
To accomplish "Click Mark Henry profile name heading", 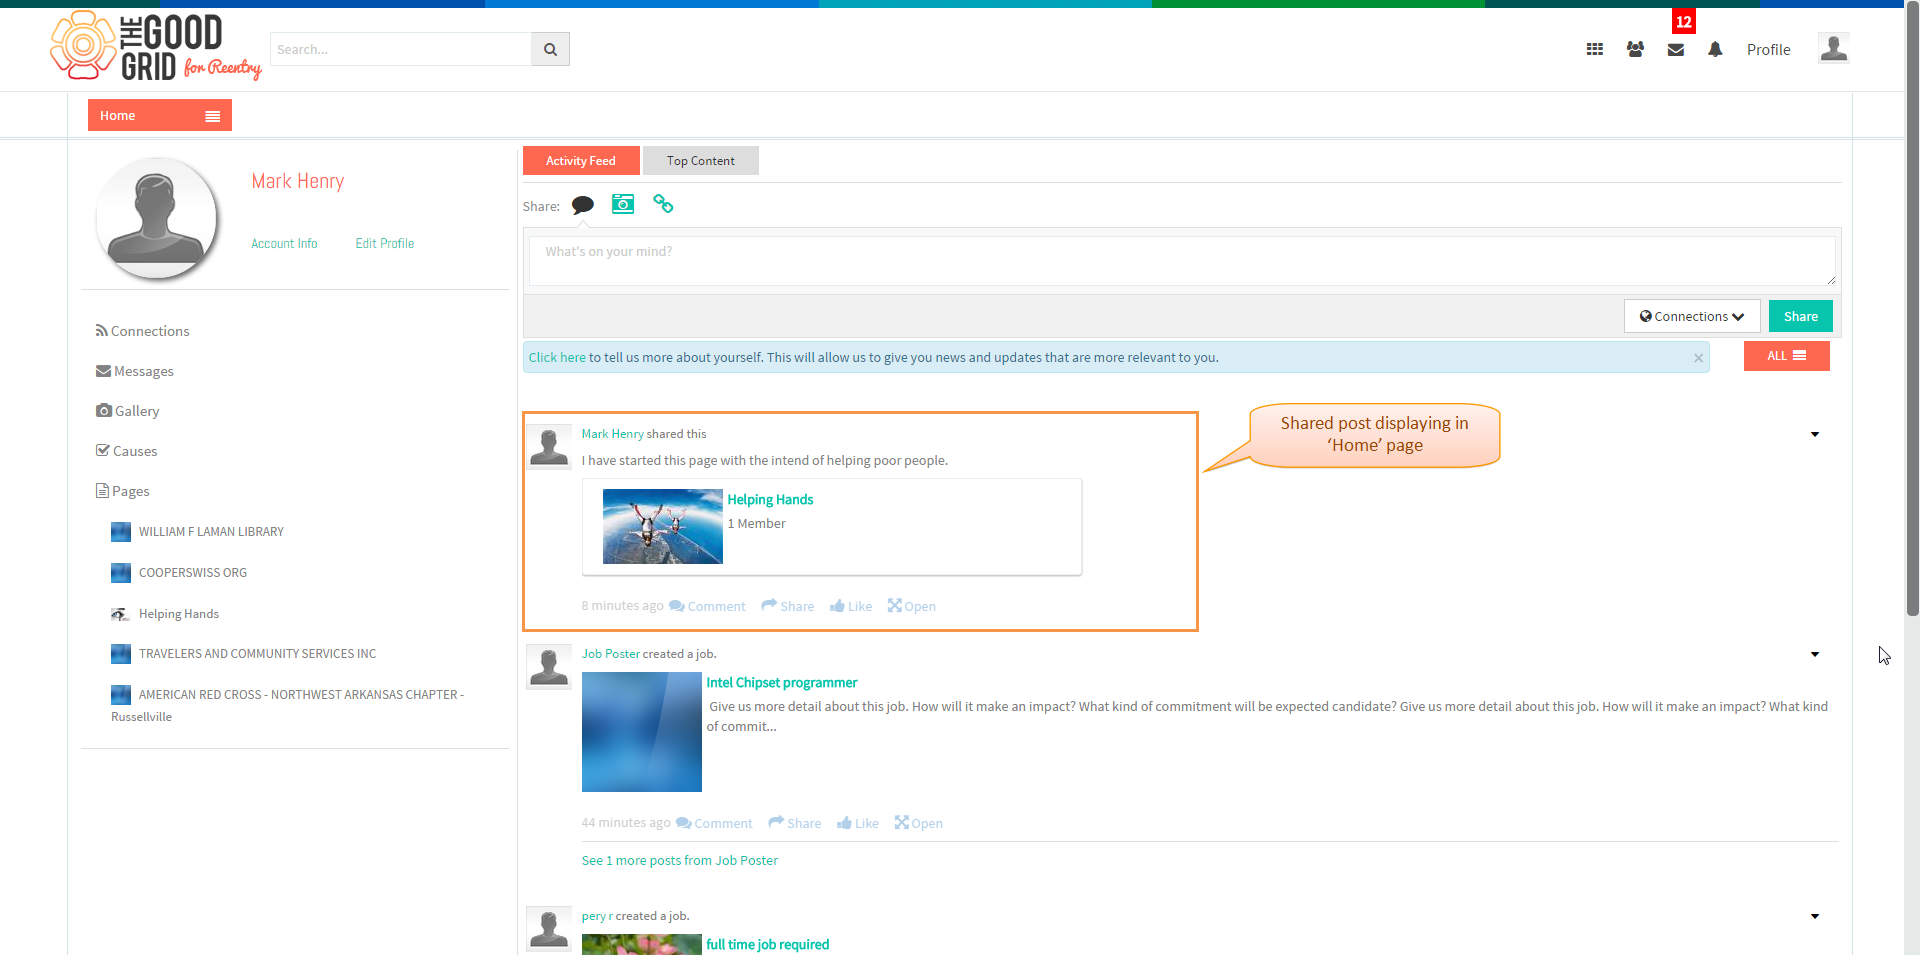I will (298, 181).
